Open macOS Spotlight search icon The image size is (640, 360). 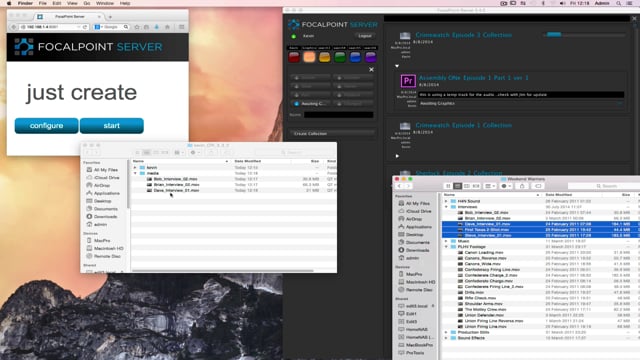click(619, 3)
